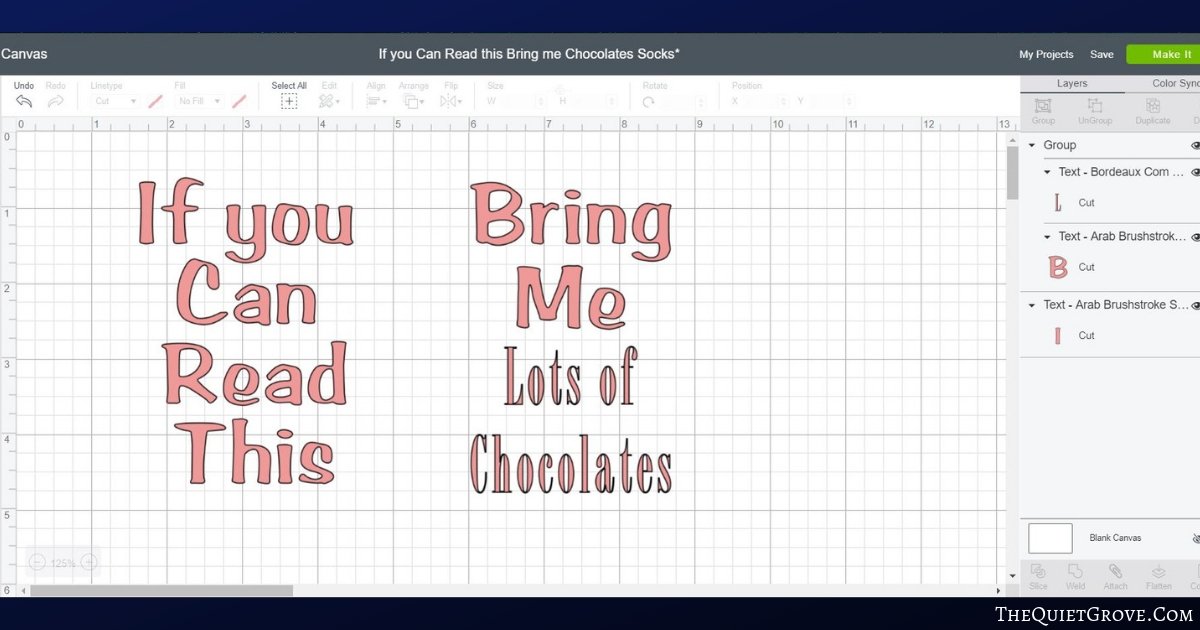Select the 'Me' text on canvas

(571, 298)
